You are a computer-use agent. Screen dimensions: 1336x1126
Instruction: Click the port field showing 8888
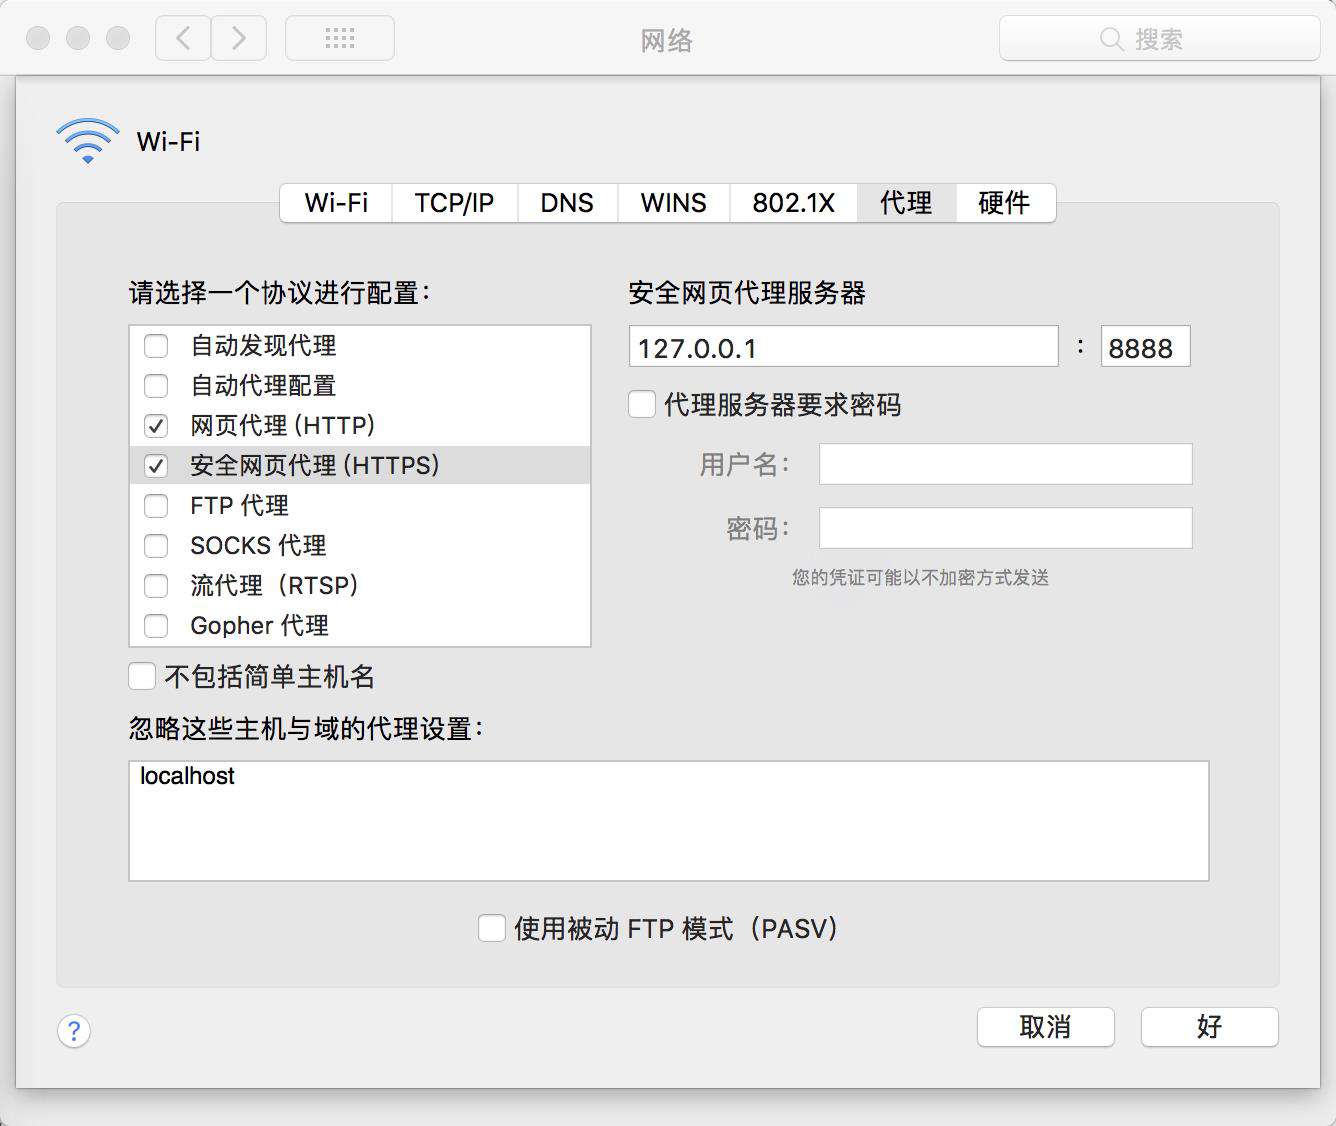pos(1145,346)
